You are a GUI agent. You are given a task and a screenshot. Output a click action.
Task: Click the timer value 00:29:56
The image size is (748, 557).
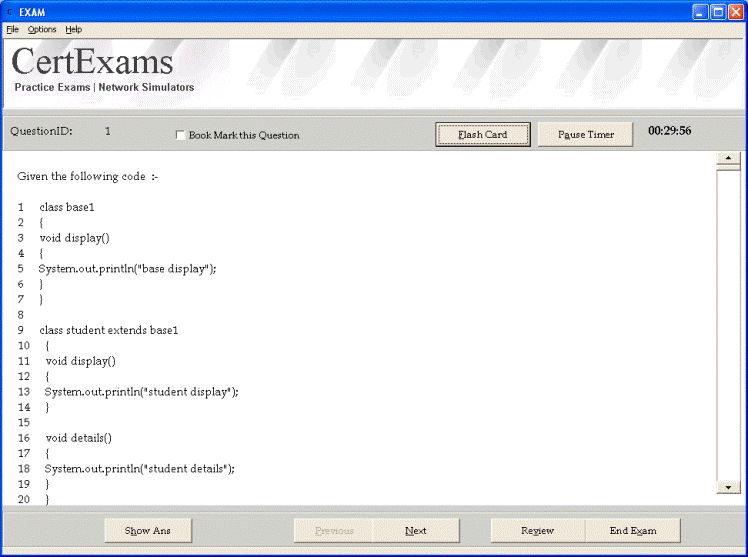click(669, 131)
